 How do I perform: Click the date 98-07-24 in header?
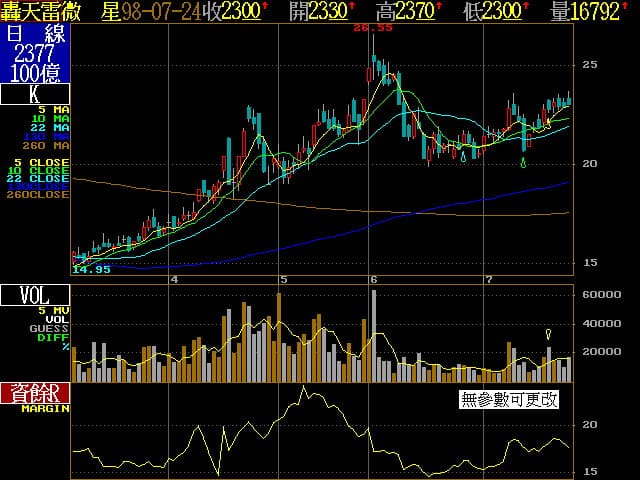(160, 11)
